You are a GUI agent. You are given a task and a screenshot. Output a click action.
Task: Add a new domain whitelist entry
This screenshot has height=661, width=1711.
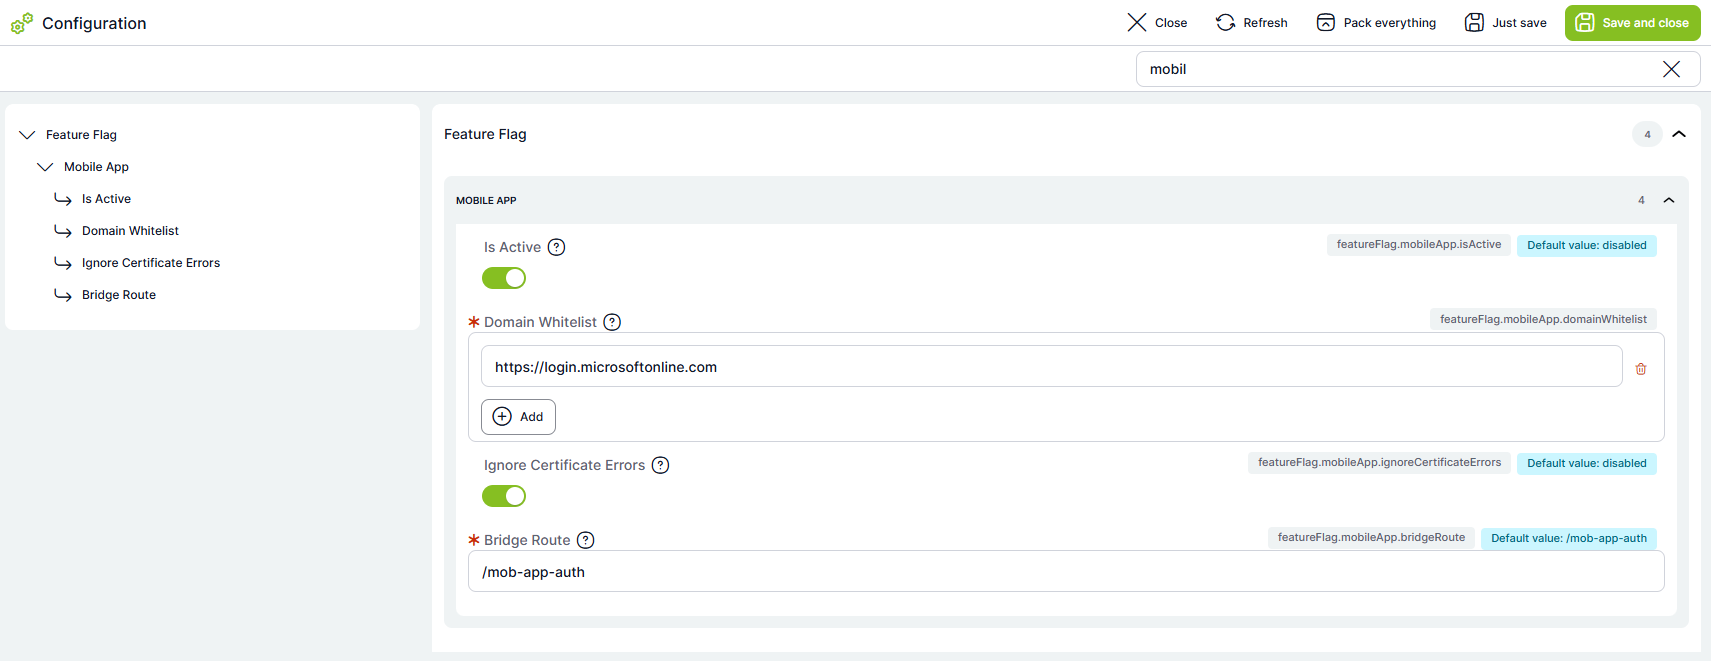click(518, 417)
